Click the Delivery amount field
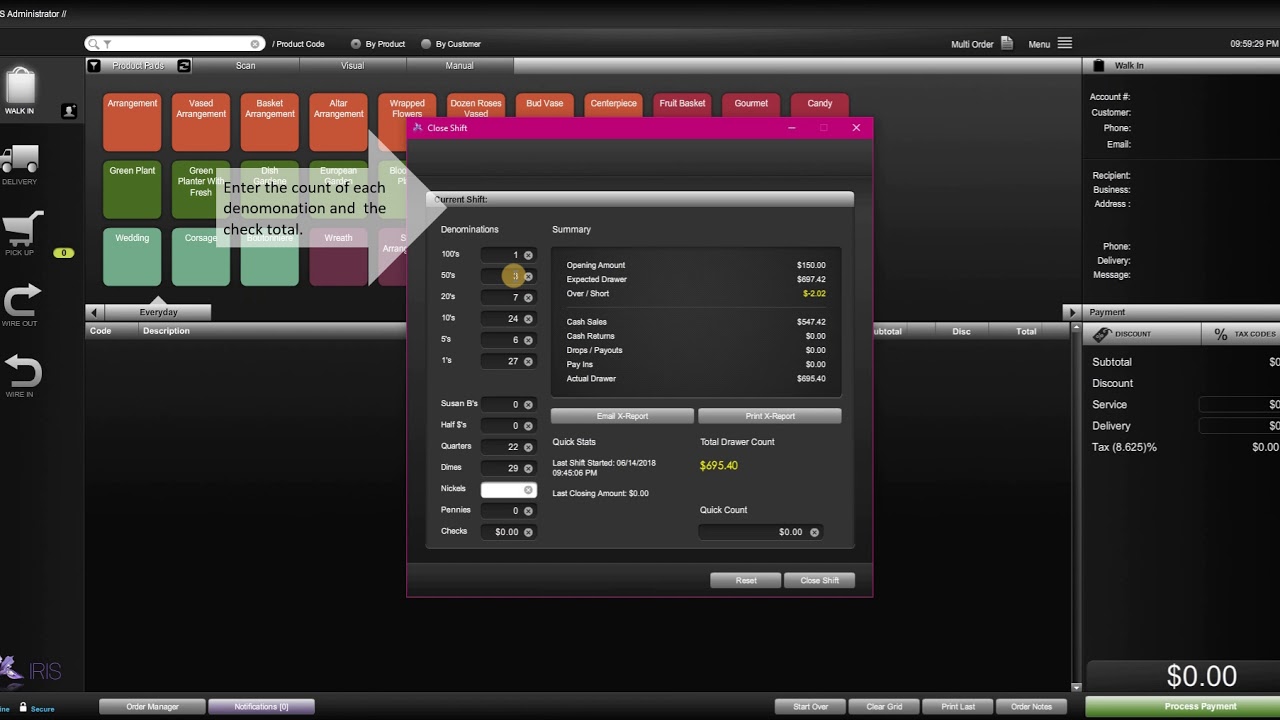Image resolution: width=1280 pixels, height=720 pixels. (x=1240, y=426)
